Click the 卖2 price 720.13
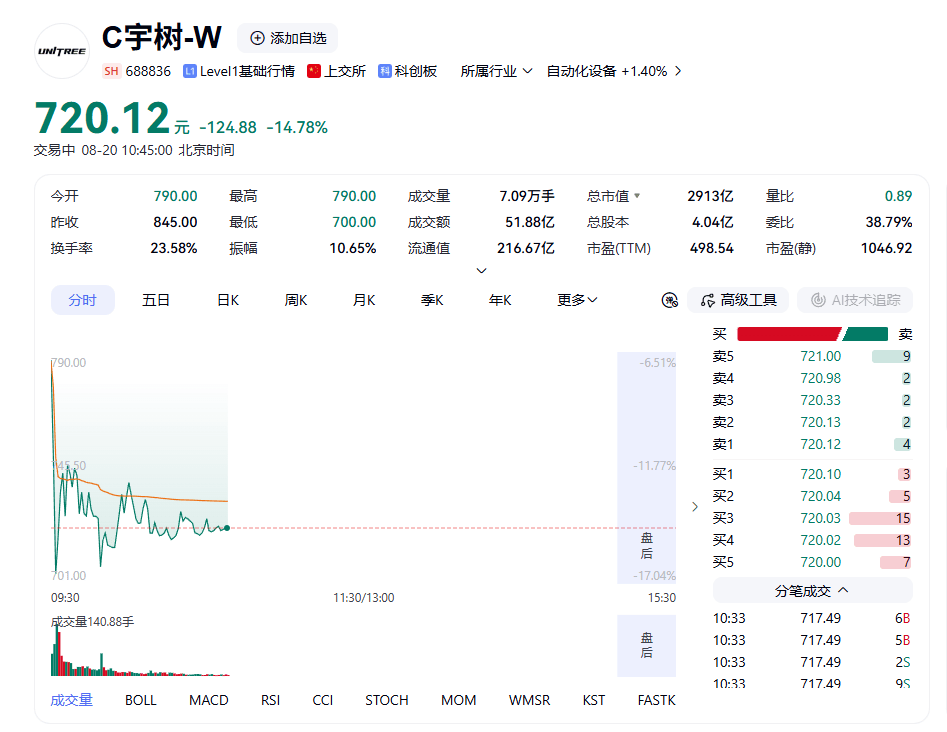Viewport: 947px width, 732px height. (821, 422)
